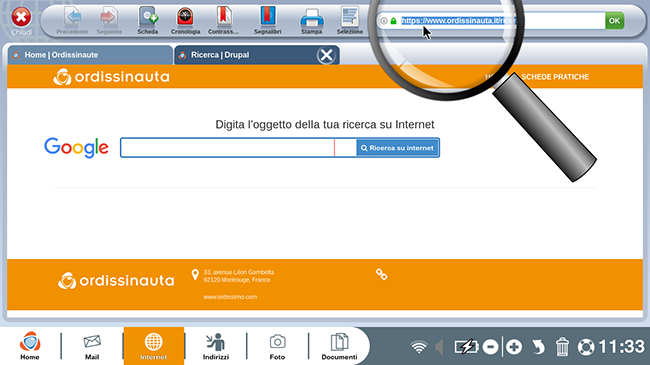
Task: Open the Home app in the bottom bar
Action: (x=30, y=346)
